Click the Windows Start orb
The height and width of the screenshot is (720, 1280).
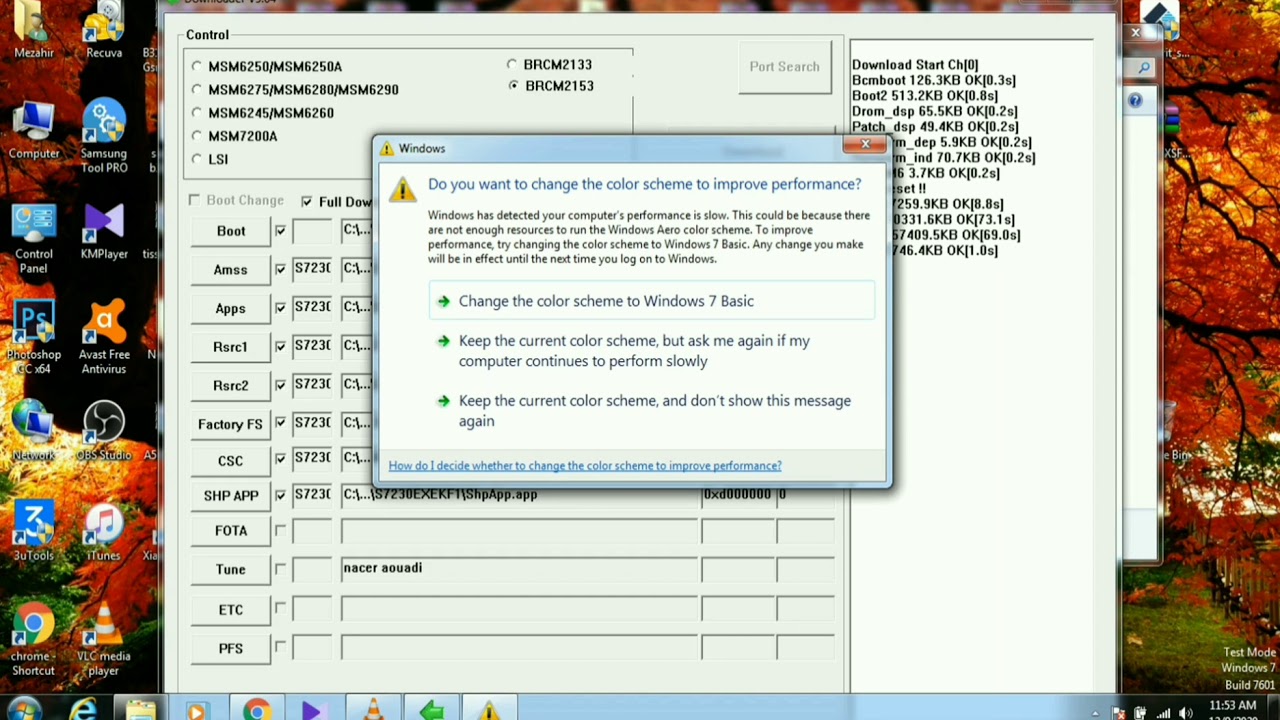[24, 710]
